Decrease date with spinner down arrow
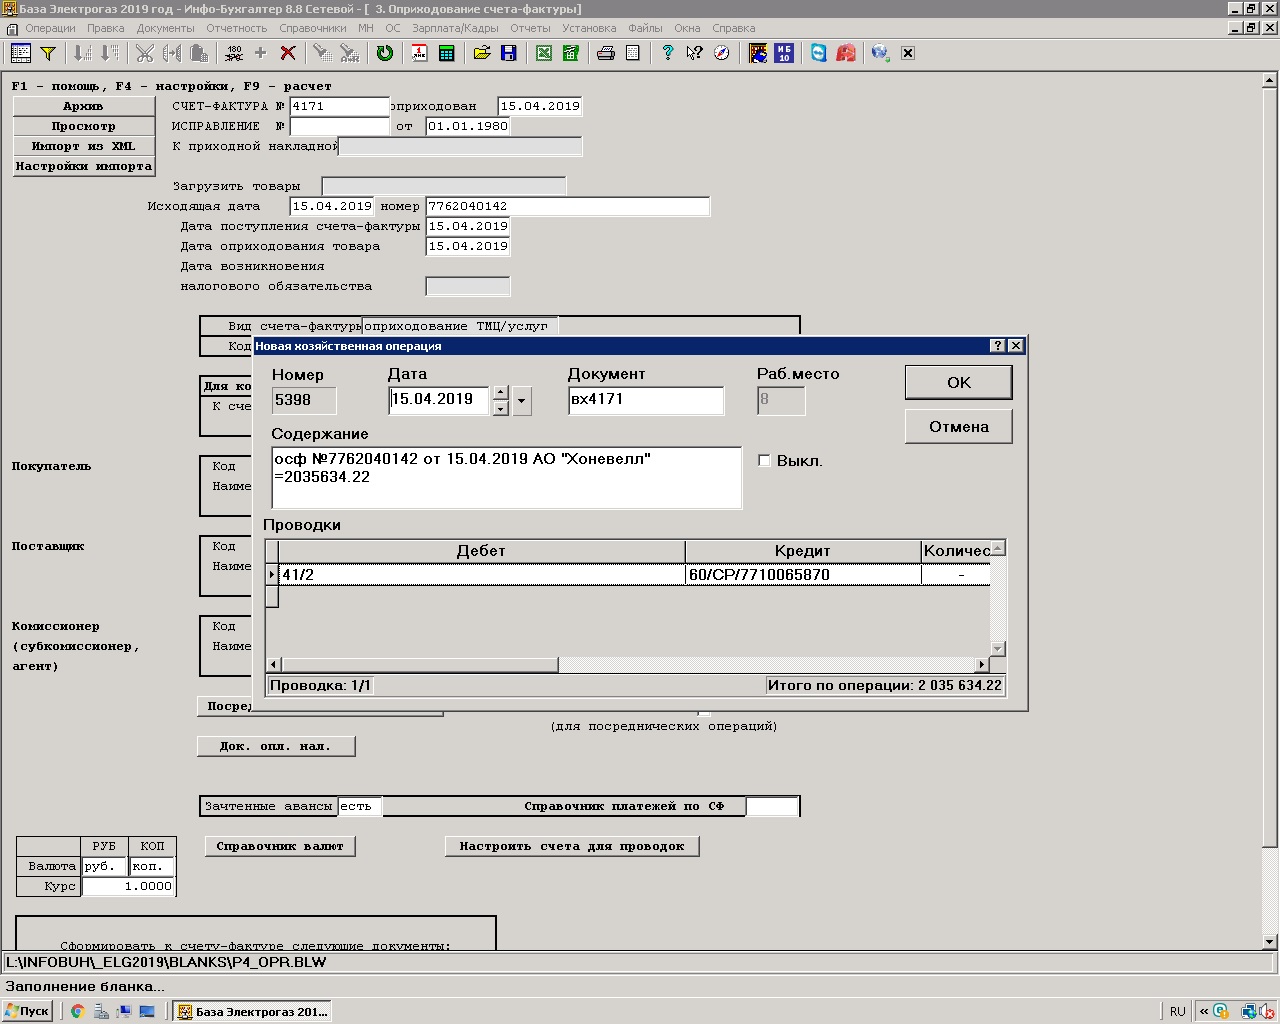The width and height of the screenshot is (1280, 1024). [501, 408]
